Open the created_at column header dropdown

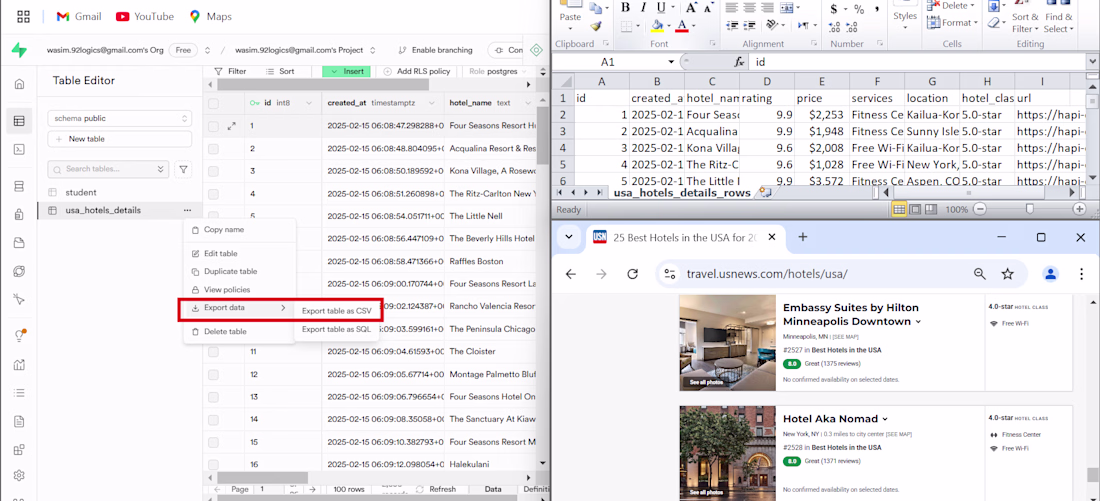coord(431,103)
